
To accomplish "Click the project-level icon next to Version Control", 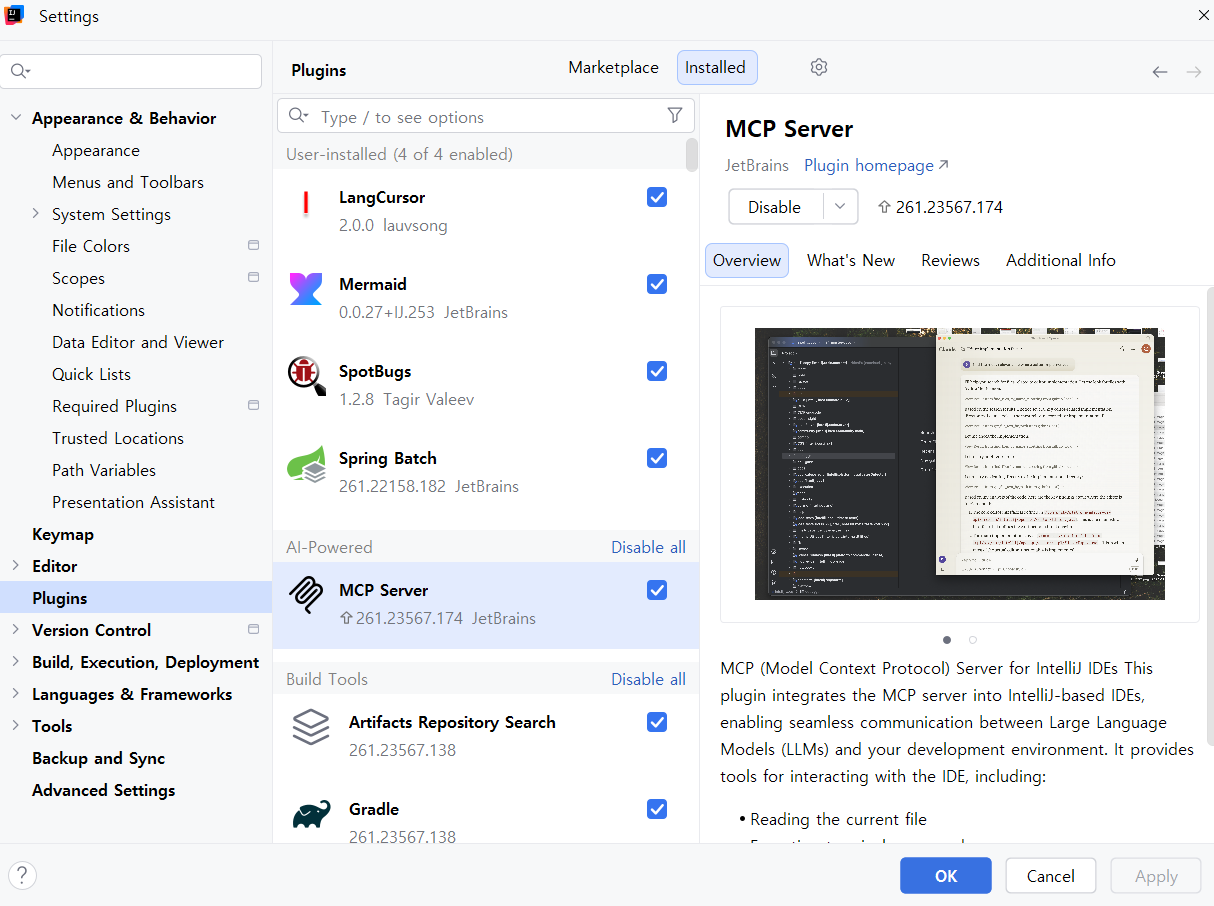I will 254,629.
